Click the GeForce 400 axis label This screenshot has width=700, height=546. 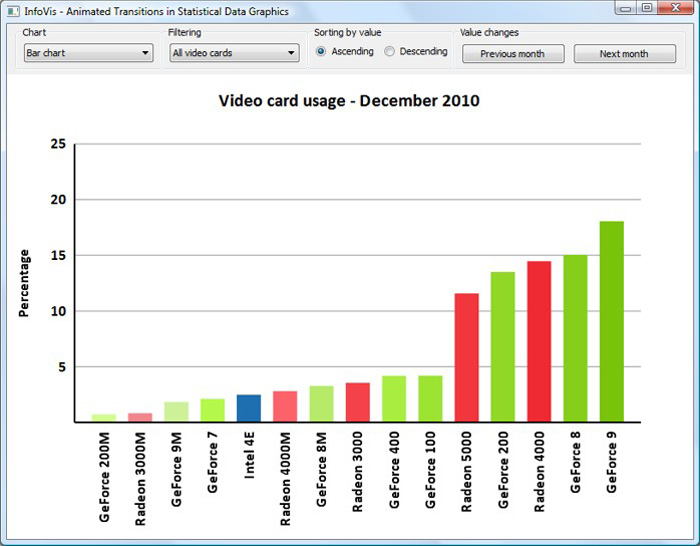click(x=394, y=470)
